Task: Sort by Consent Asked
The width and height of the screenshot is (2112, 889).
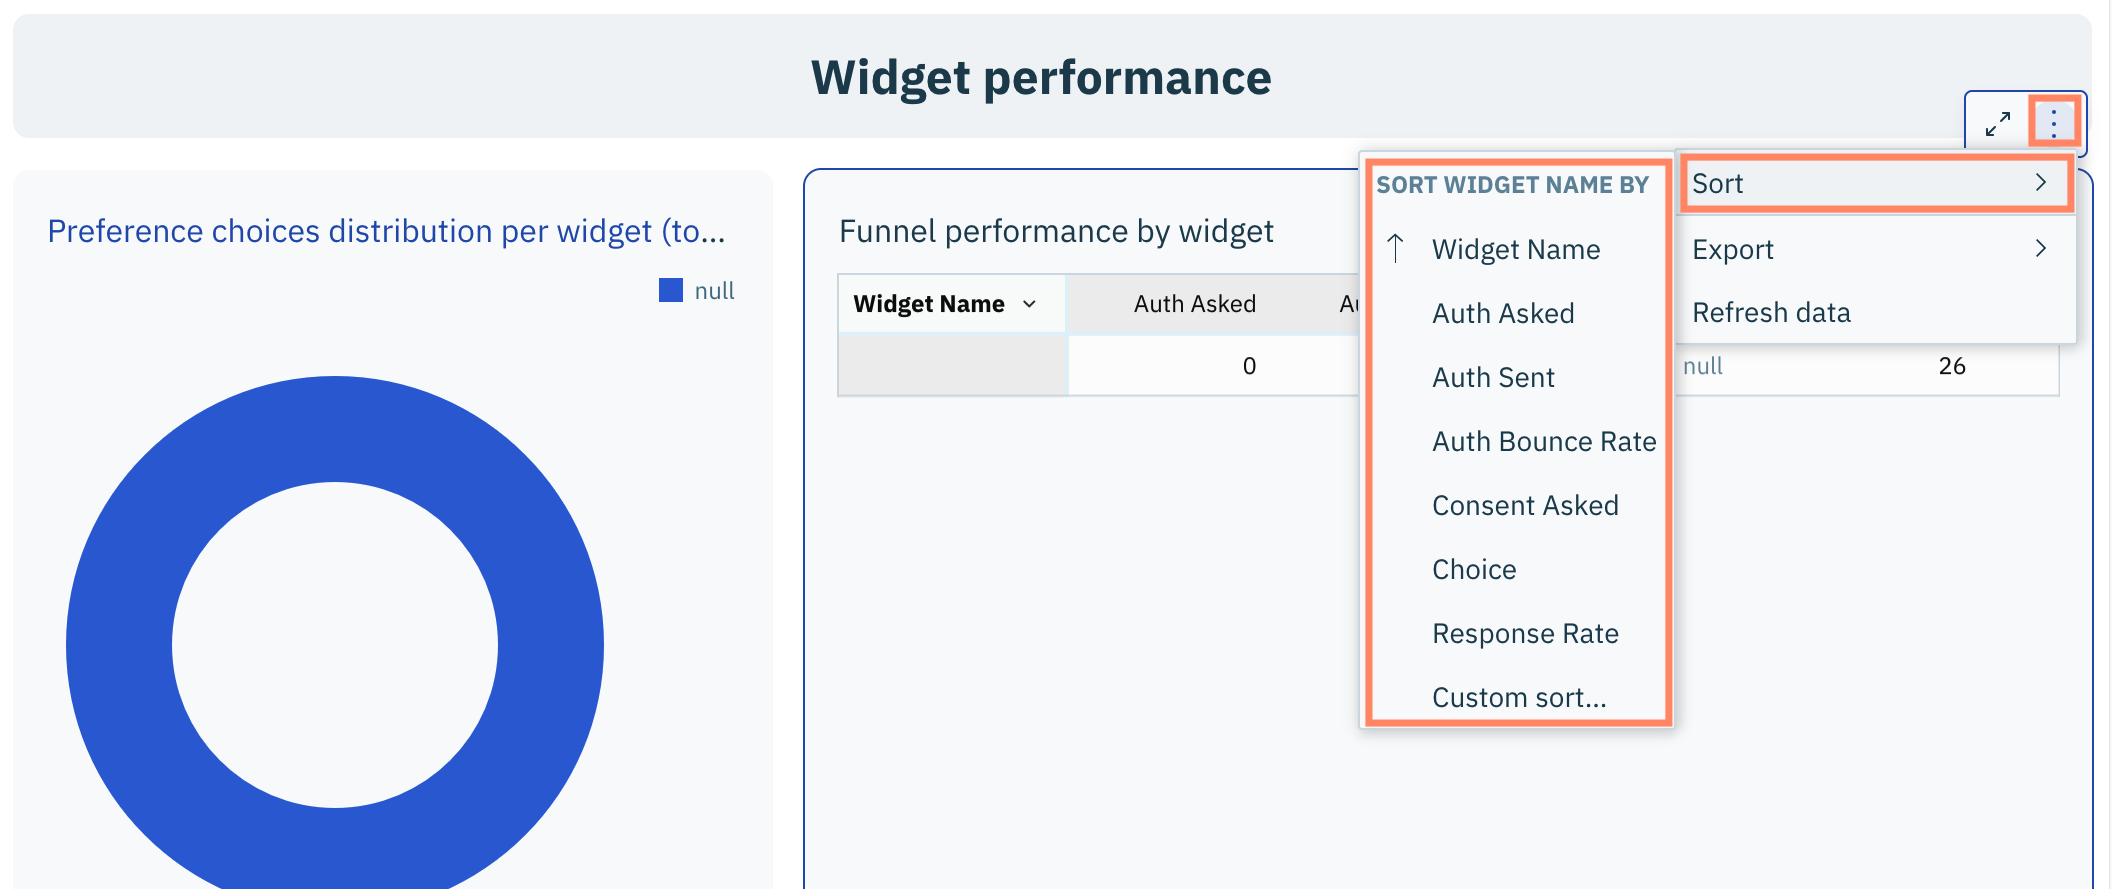Action: coord(1525,506)
